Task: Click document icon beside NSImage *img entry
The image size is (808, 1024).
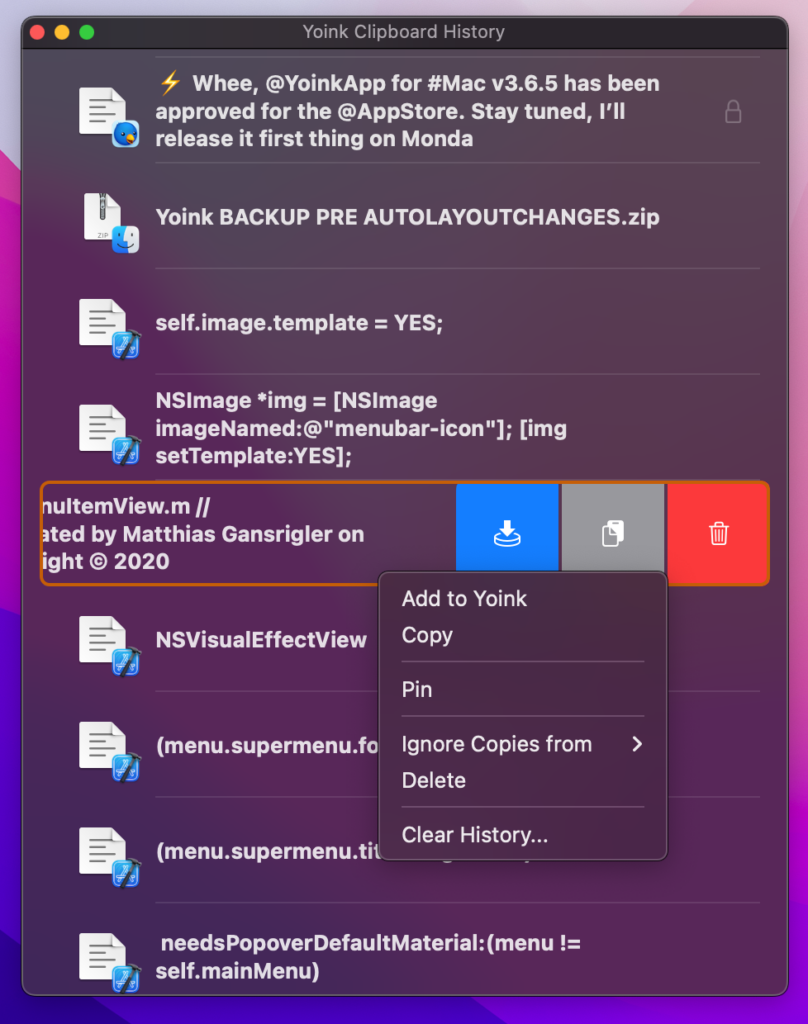Action: (x=108, y=434)
